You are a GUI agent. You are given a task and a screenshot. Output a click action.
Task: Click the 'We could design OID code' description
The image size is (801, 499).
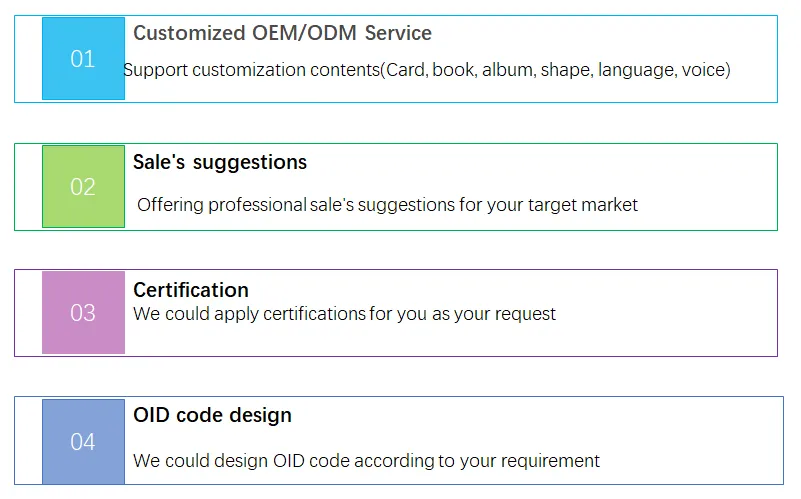point(366,461)
